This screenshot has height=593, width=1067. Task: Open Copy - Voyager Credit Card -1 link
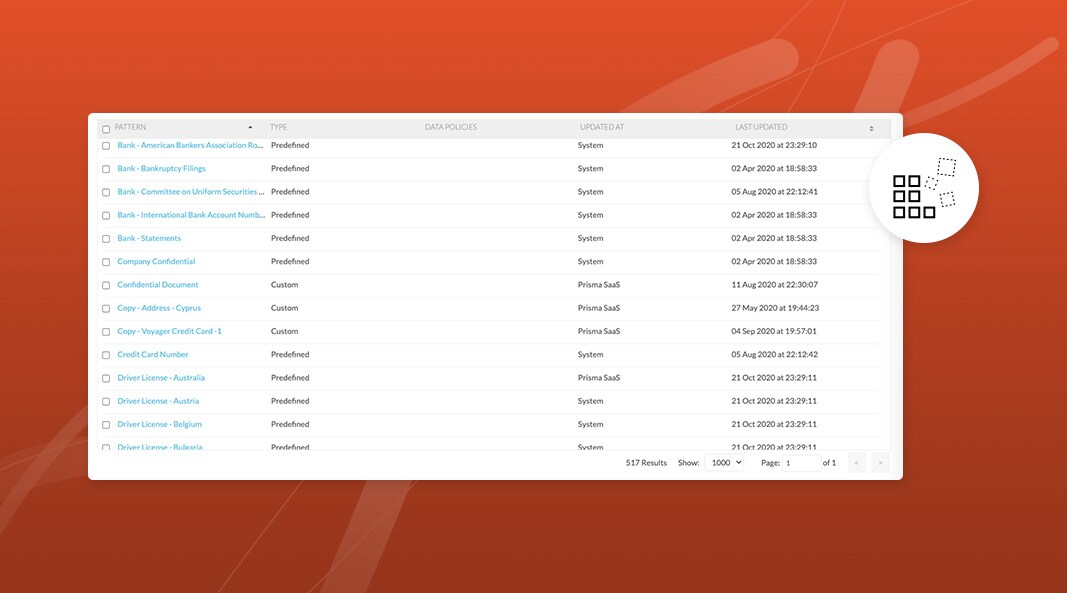(169, 331)
